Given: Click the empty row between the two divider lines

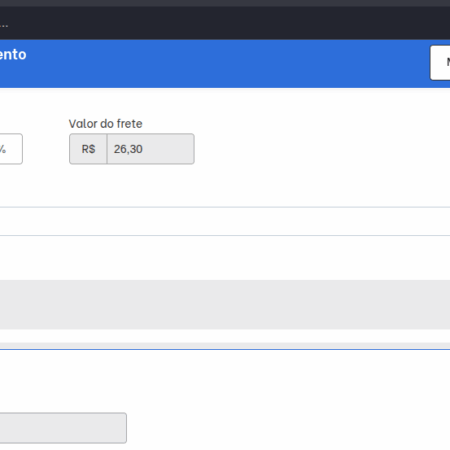Looking at the screenshot, I should click(x=225, y=221).
